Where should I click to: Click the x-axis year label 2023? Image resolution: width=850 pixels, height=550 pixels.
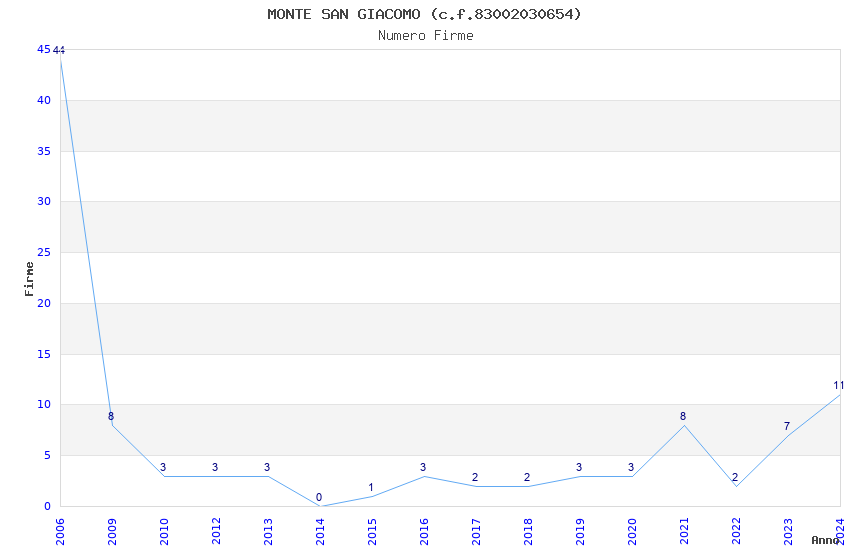(789, 532)
